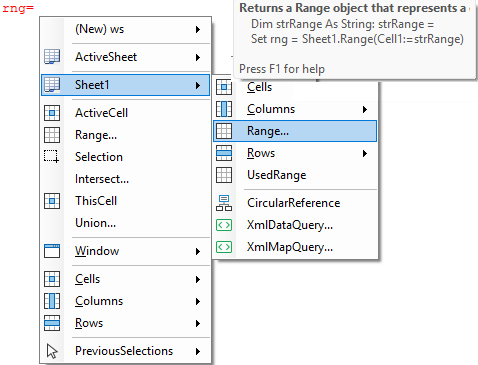Image resolution: width=478 pixels, height=365 pixels.
Task: Expand Cells submenu arrow in main menu
Action: (198, 279)
